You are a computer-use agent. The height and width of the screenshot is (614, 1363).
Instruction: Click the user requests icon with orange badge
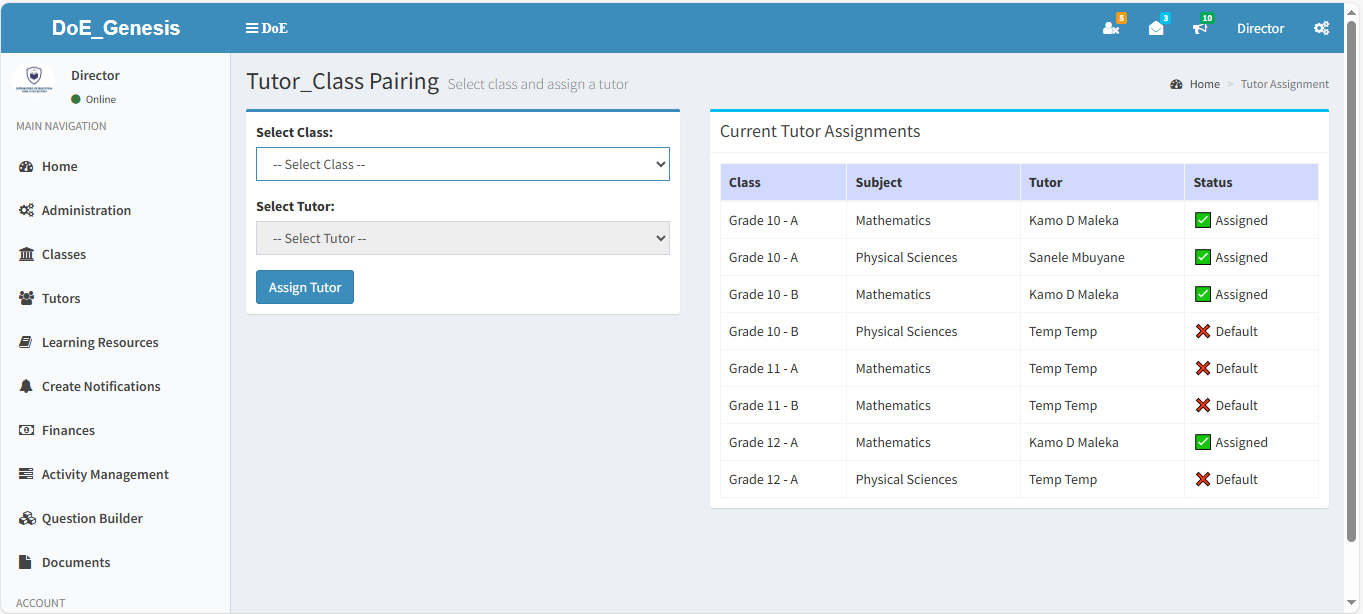(1111, 28)
